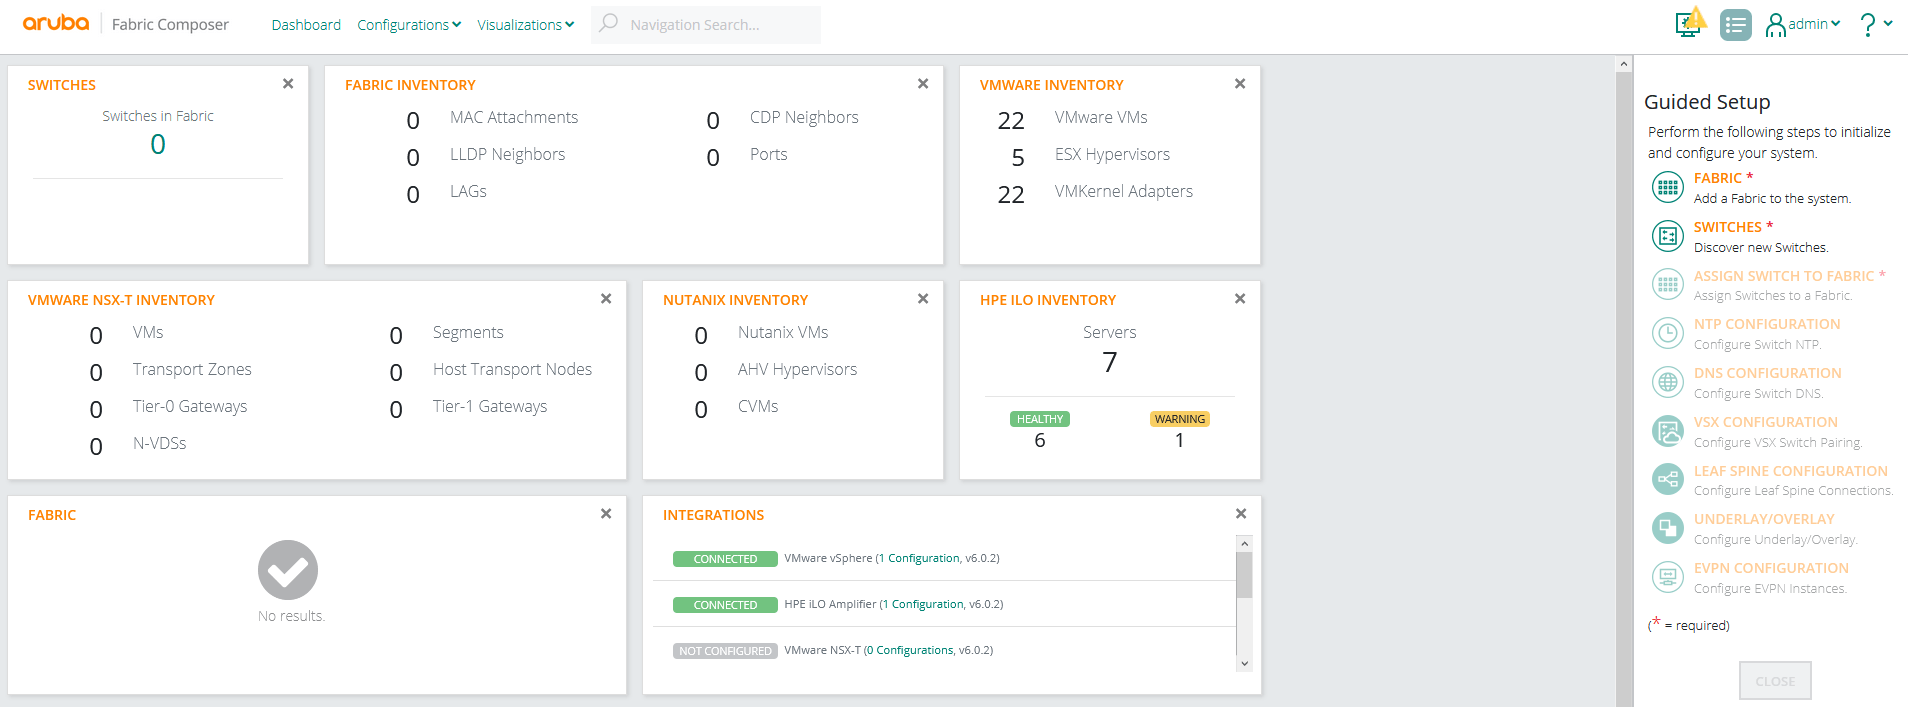
Task: Click the CONNECTED badge for VMware vSphere
Action: pos(725,559)
